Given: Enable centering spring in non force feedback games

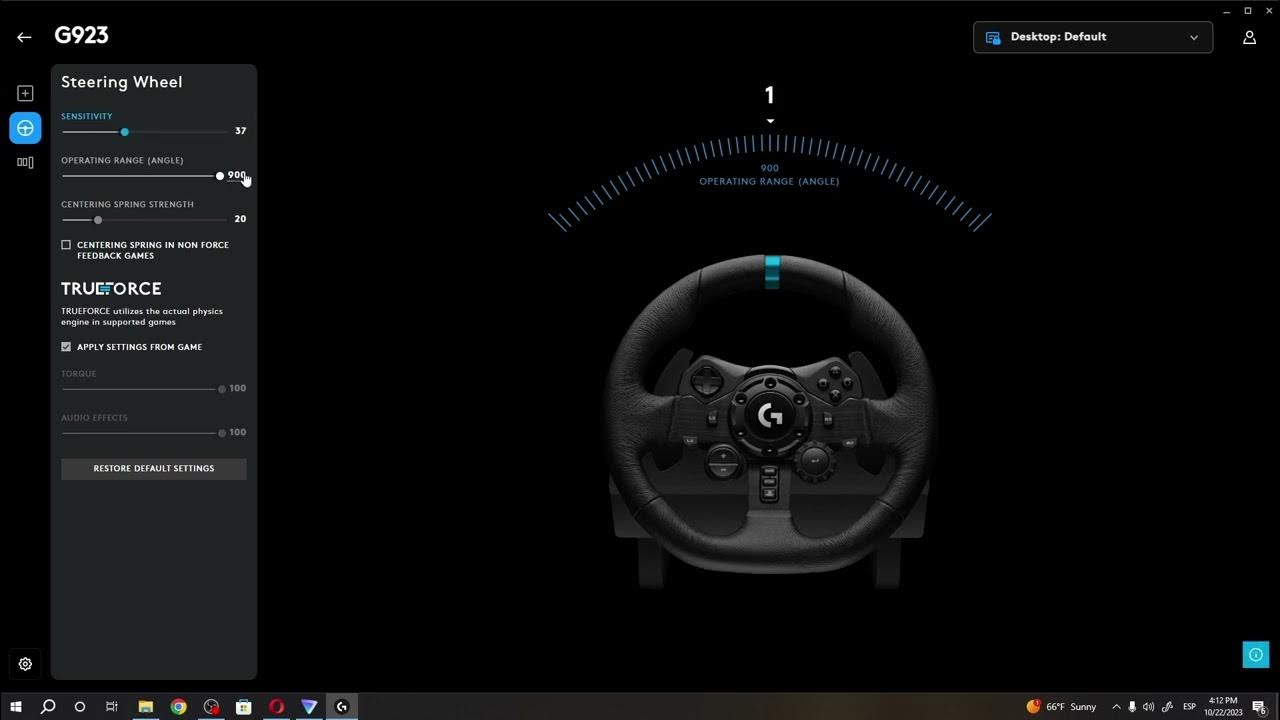Looking at the screenshot, I should coord(66,245).
